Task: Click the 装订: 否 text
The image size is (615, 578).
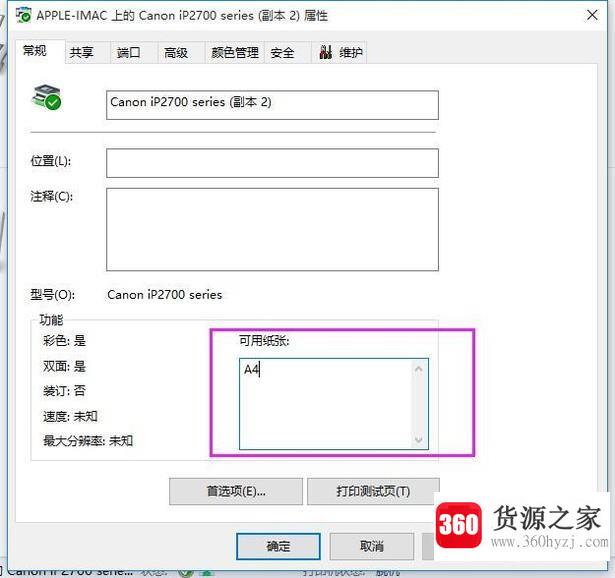Action: (x=64, y=391)
